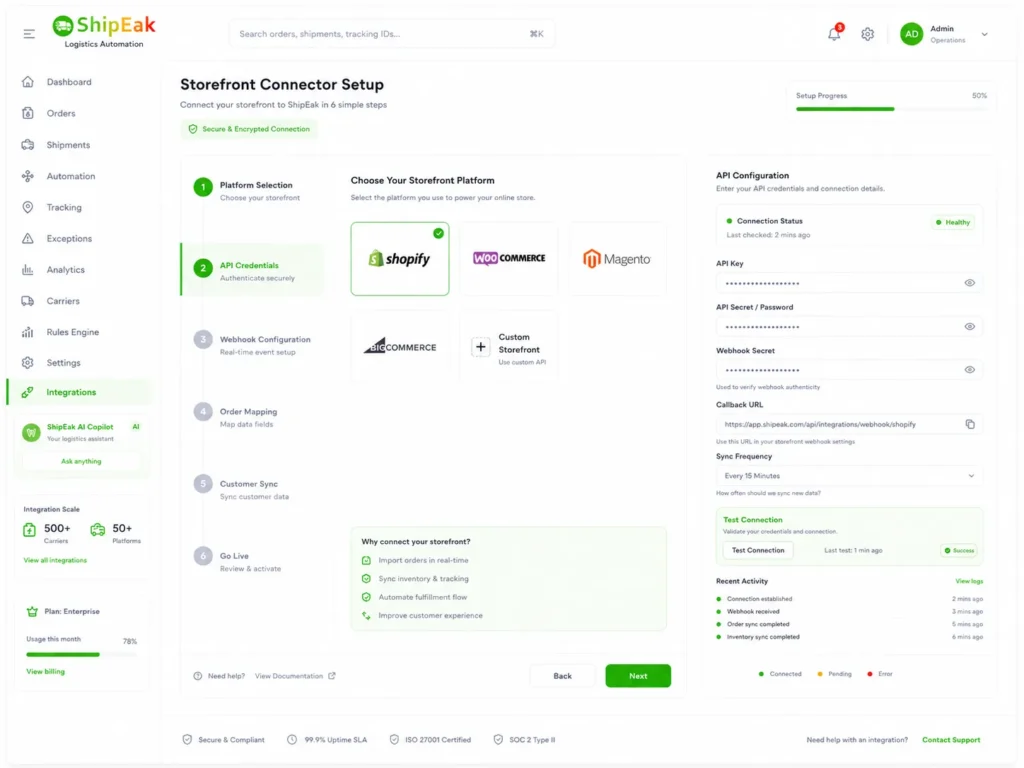Click View billing link
This screenshot has height=768, width=1024.
[x=45, y=671]
